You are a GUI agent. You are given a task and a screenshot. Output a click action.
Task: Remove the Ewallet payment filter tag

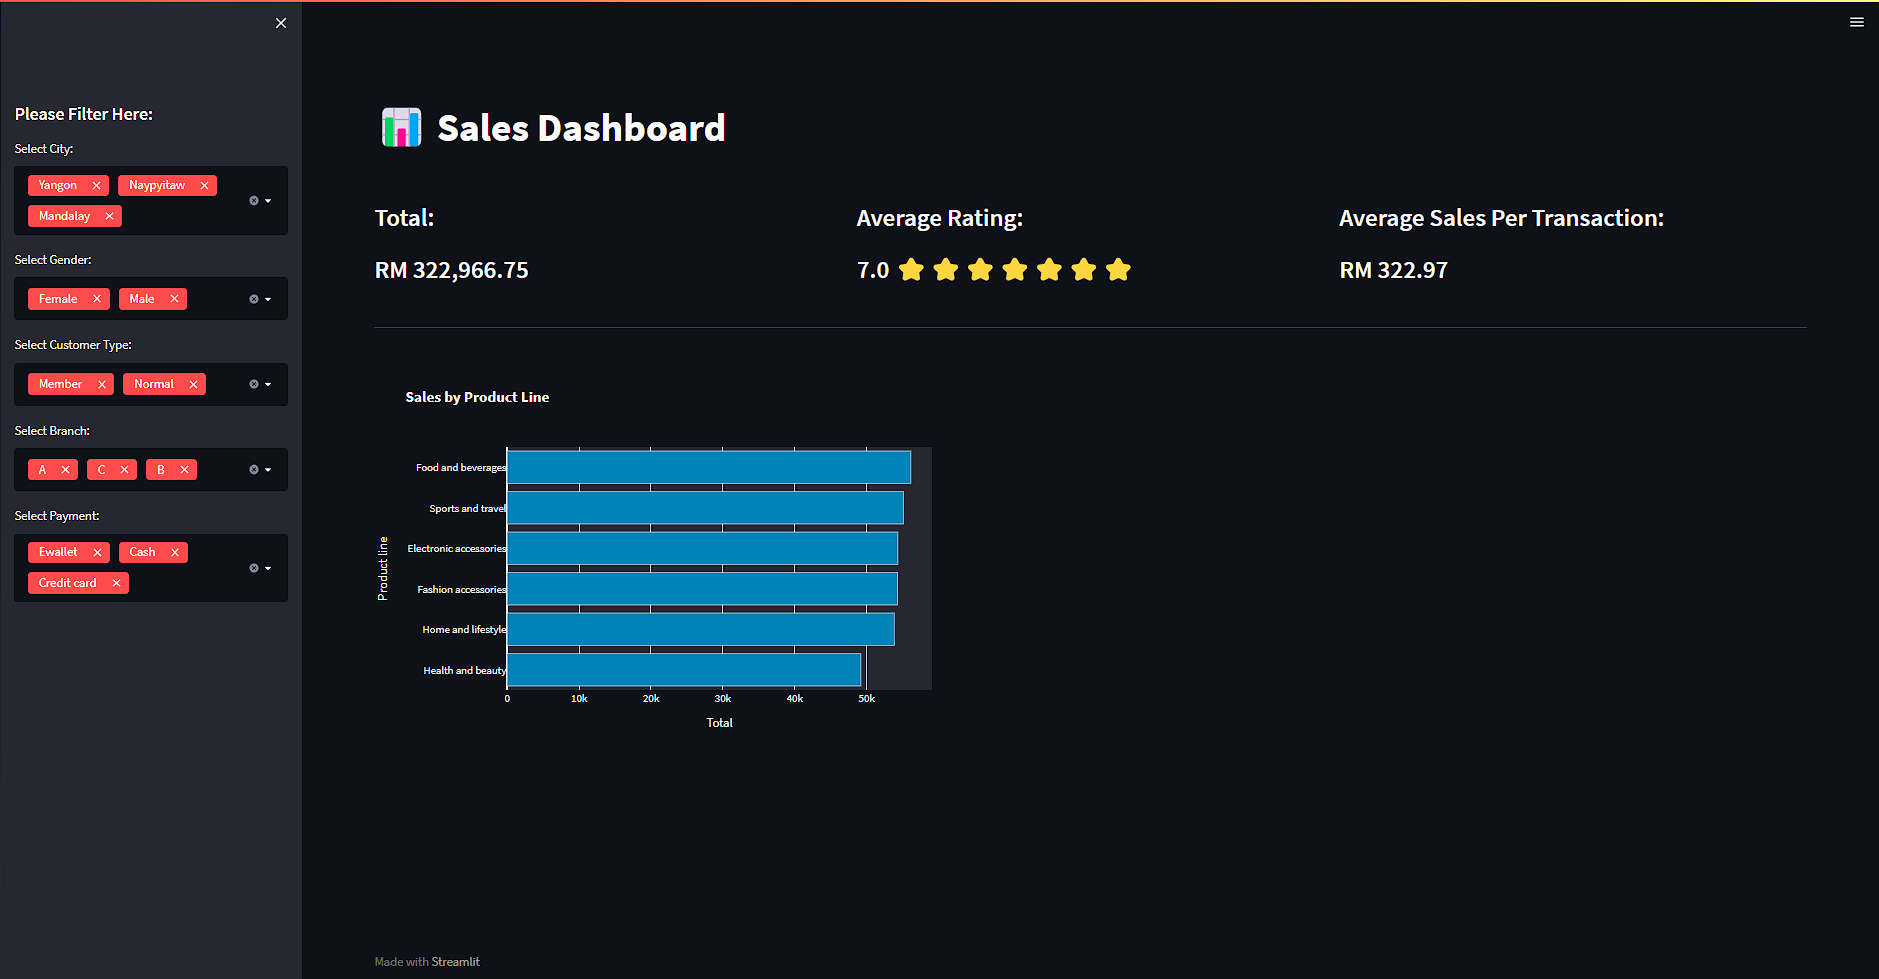(x=96, y=552)
